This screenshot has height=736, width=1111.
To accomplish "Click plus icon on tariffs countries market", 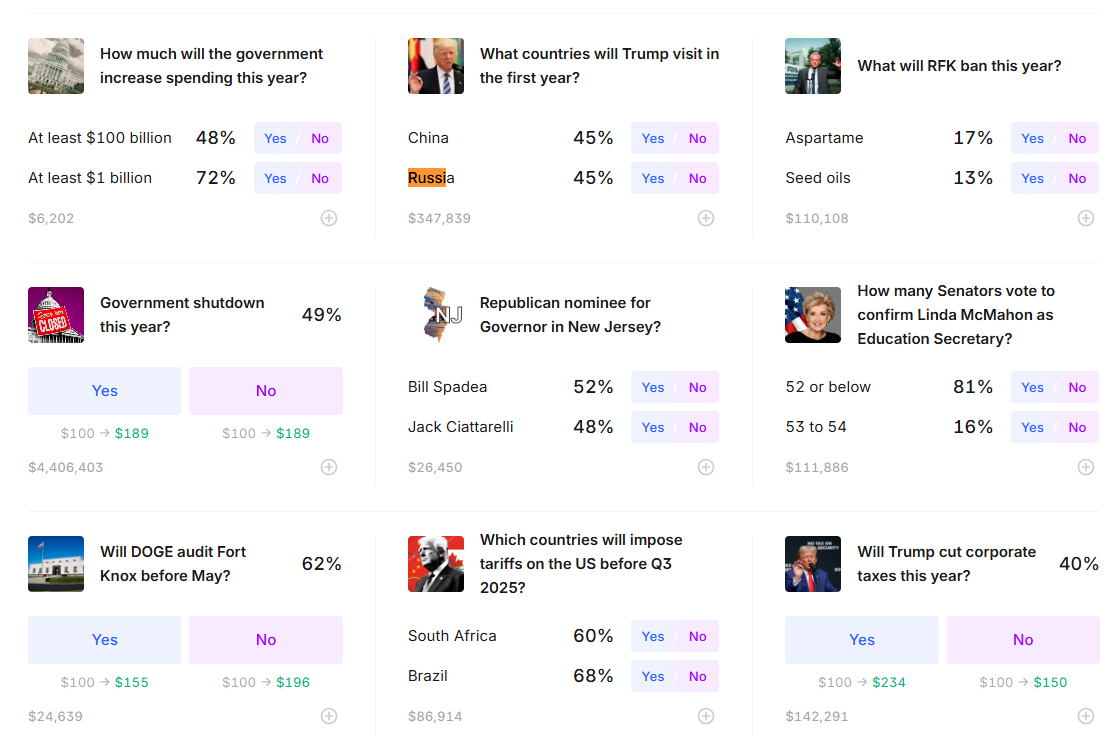I will [x=706, y=716].
